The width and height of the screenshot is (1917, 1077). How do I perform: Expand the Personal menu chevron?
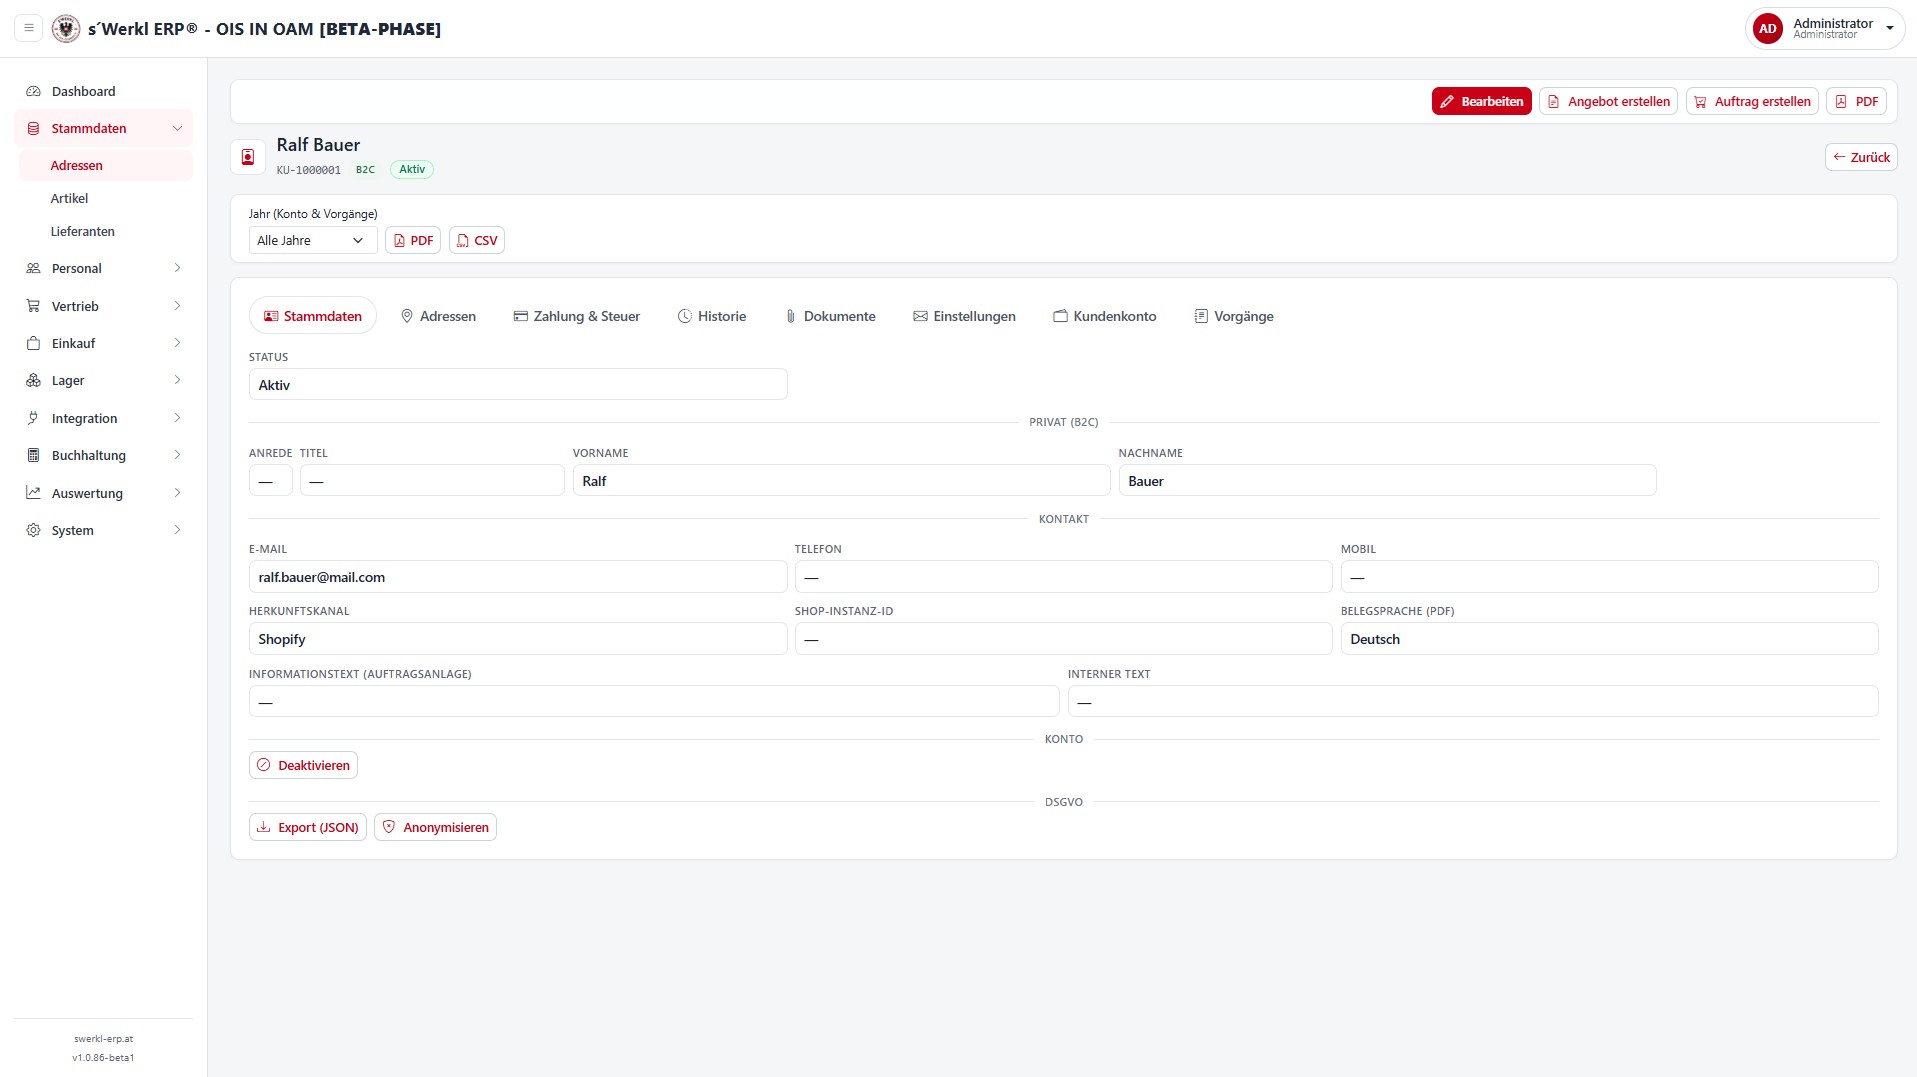tap(177, 268)
